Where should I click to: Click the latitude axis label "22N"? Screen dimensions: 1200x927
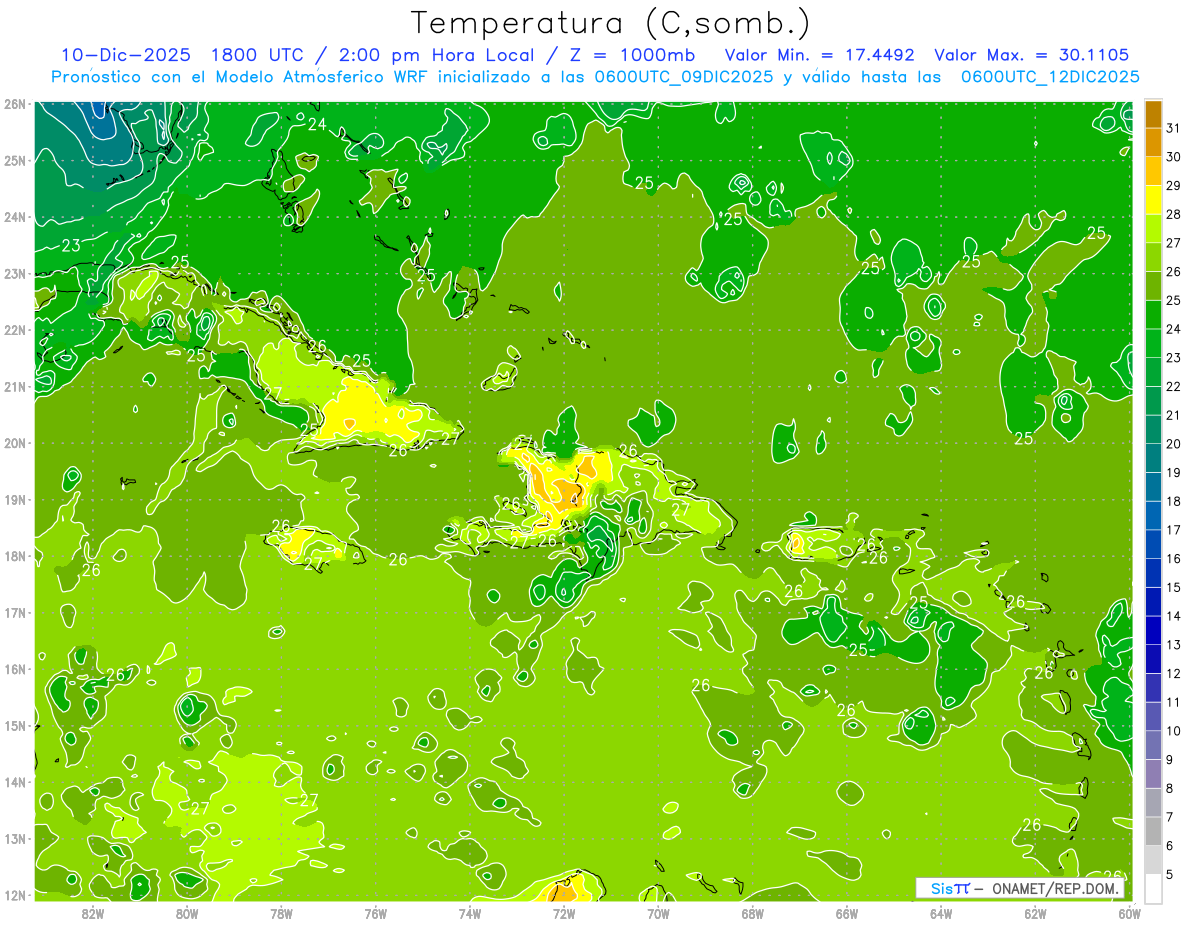pyautogui.click(x=15, y=330)
